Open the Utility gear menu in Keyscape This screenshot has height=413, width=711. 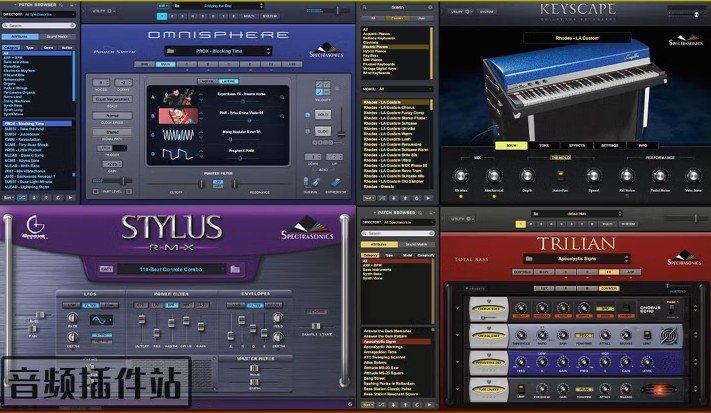462,12
